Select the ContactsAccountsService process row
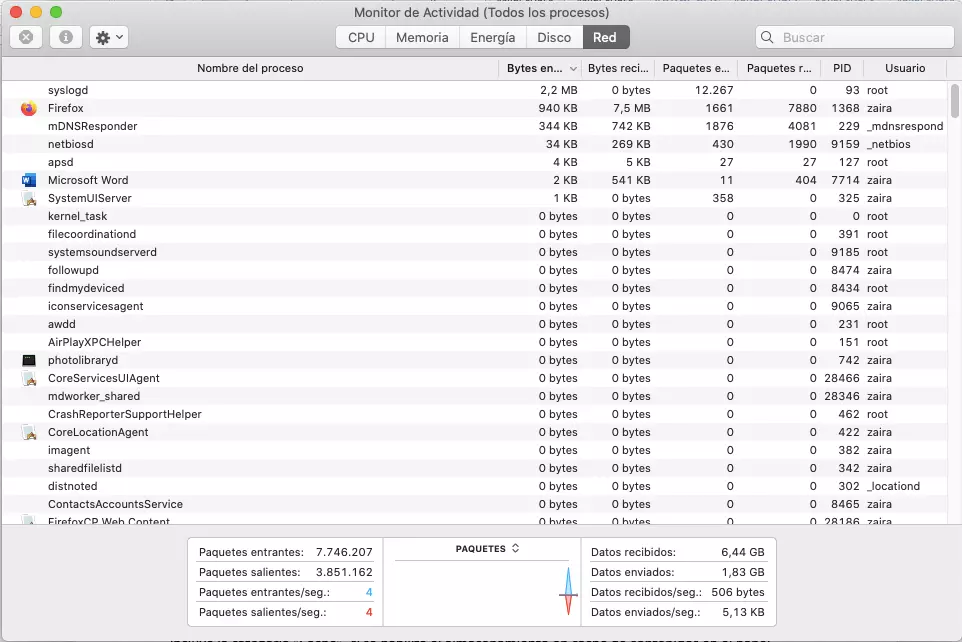This screenshot has width=962, height=642. [x=475, y=505]
